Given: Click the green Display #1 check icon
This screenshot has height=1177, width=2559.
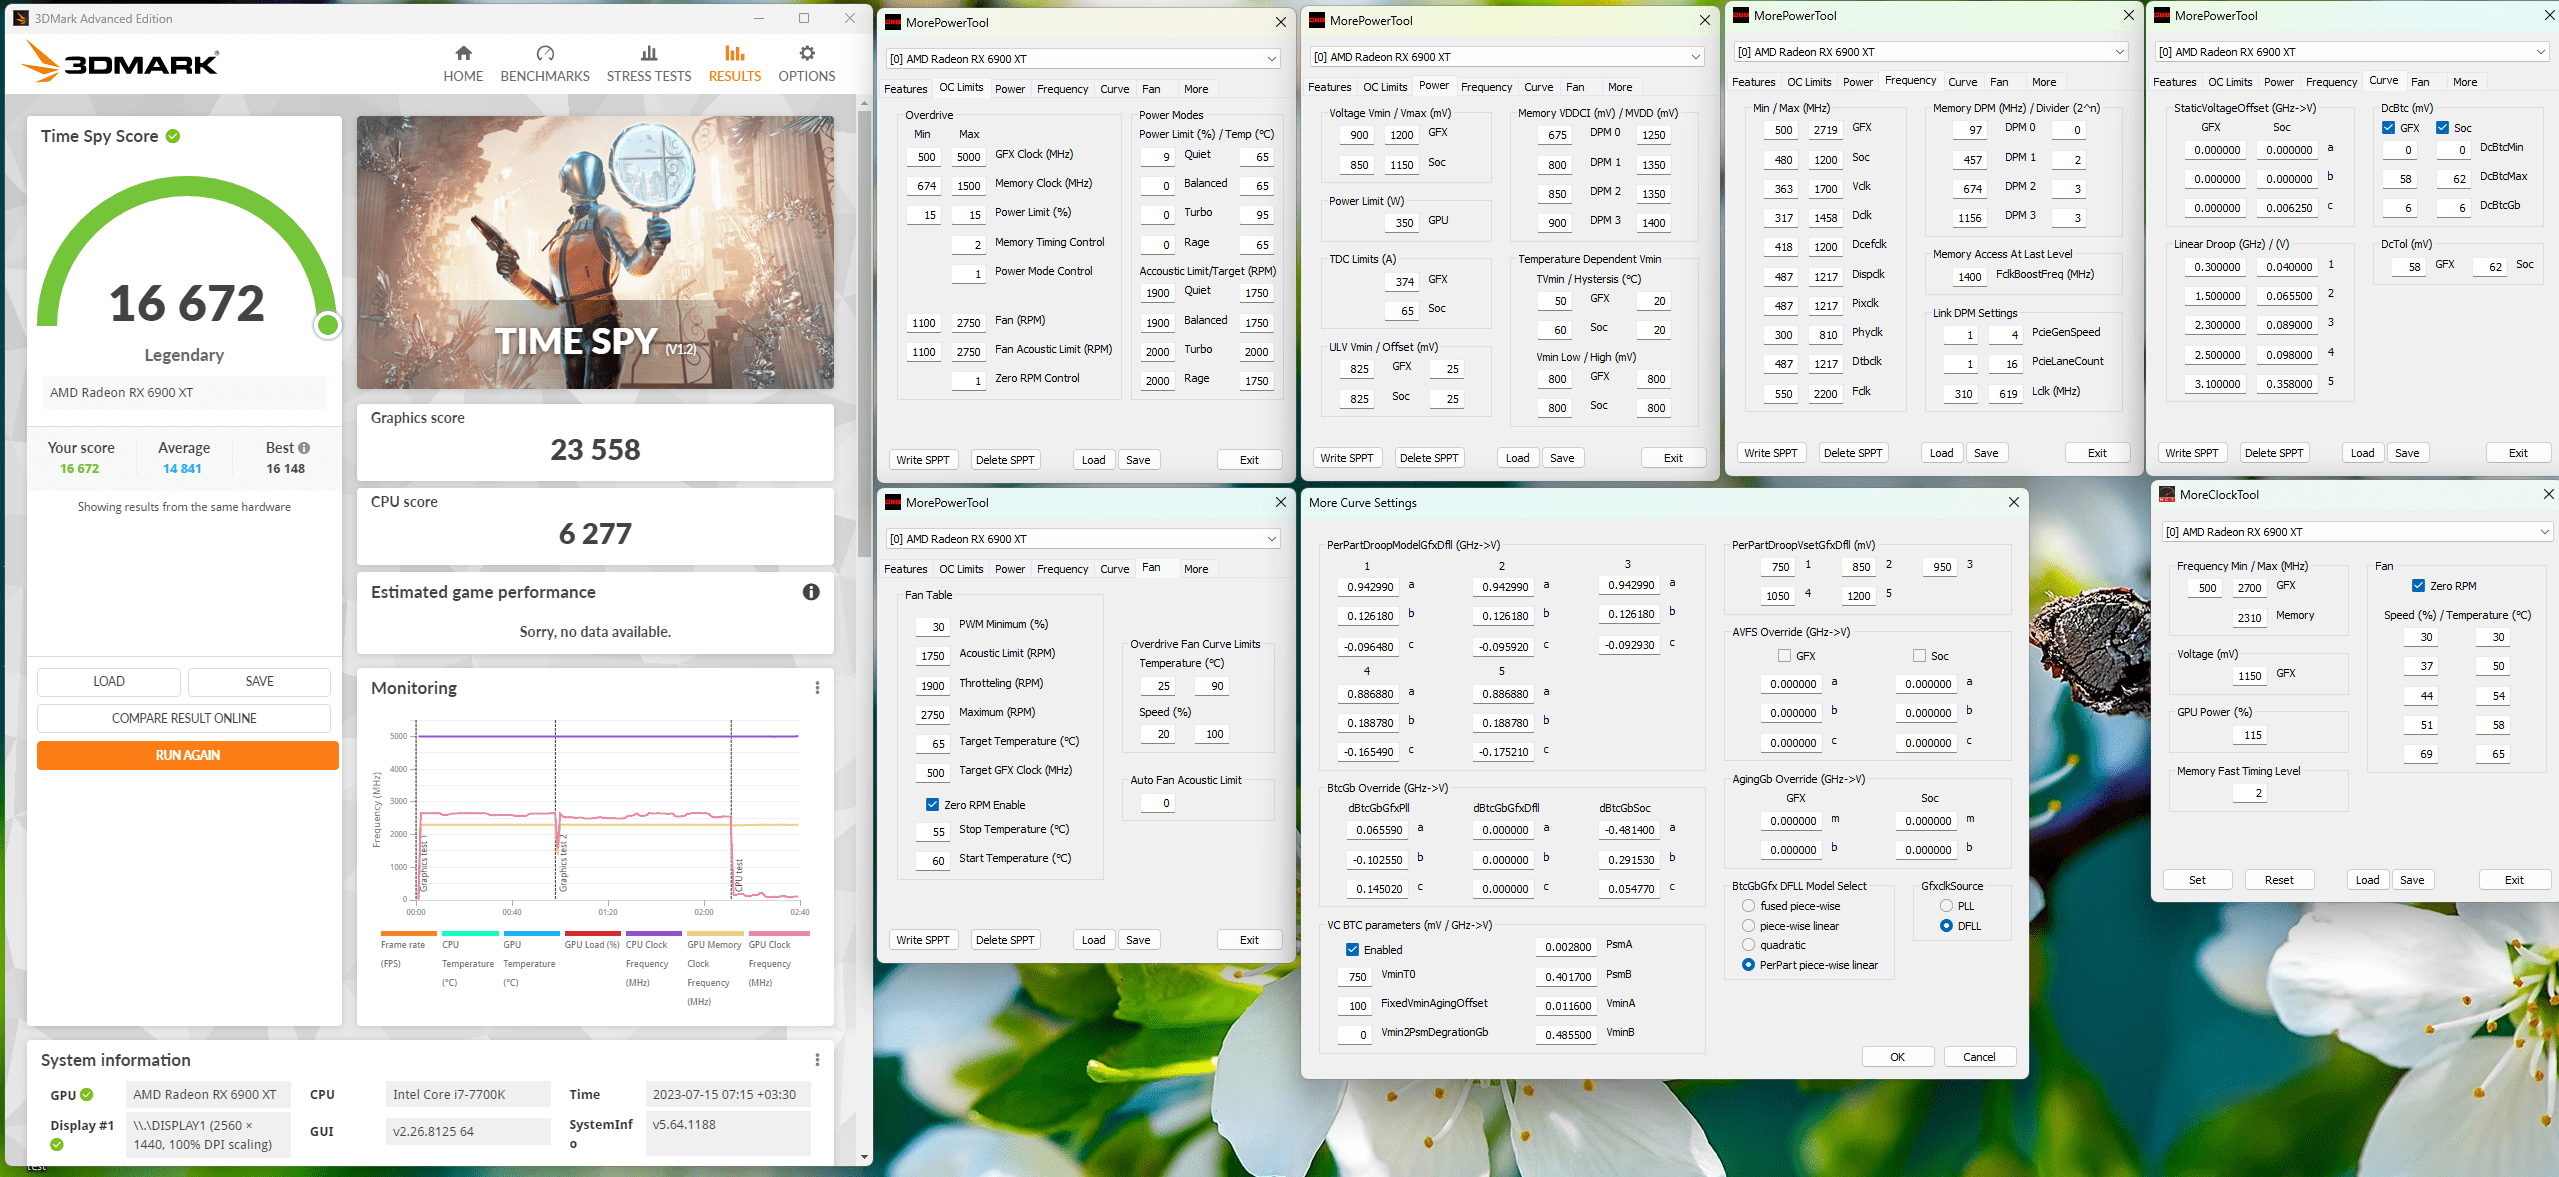Looking at the screenshot, I should (x=57, y=1145).
